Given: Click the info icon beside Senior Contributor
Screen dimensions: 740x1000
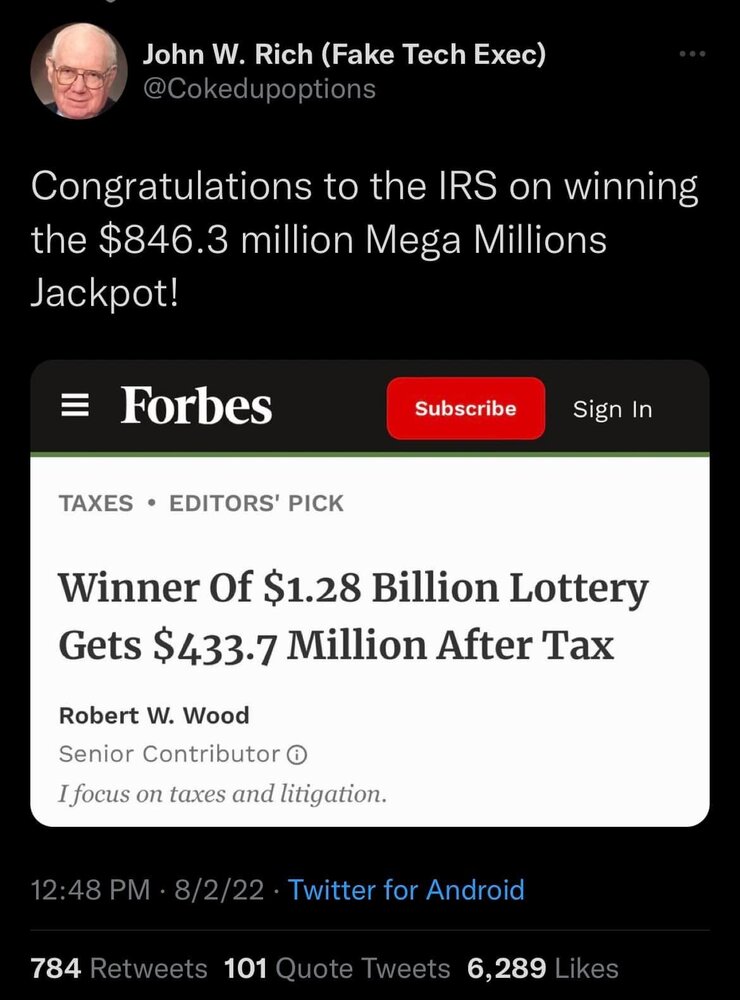Looking at the screenshot, I should tap(297, 753).
